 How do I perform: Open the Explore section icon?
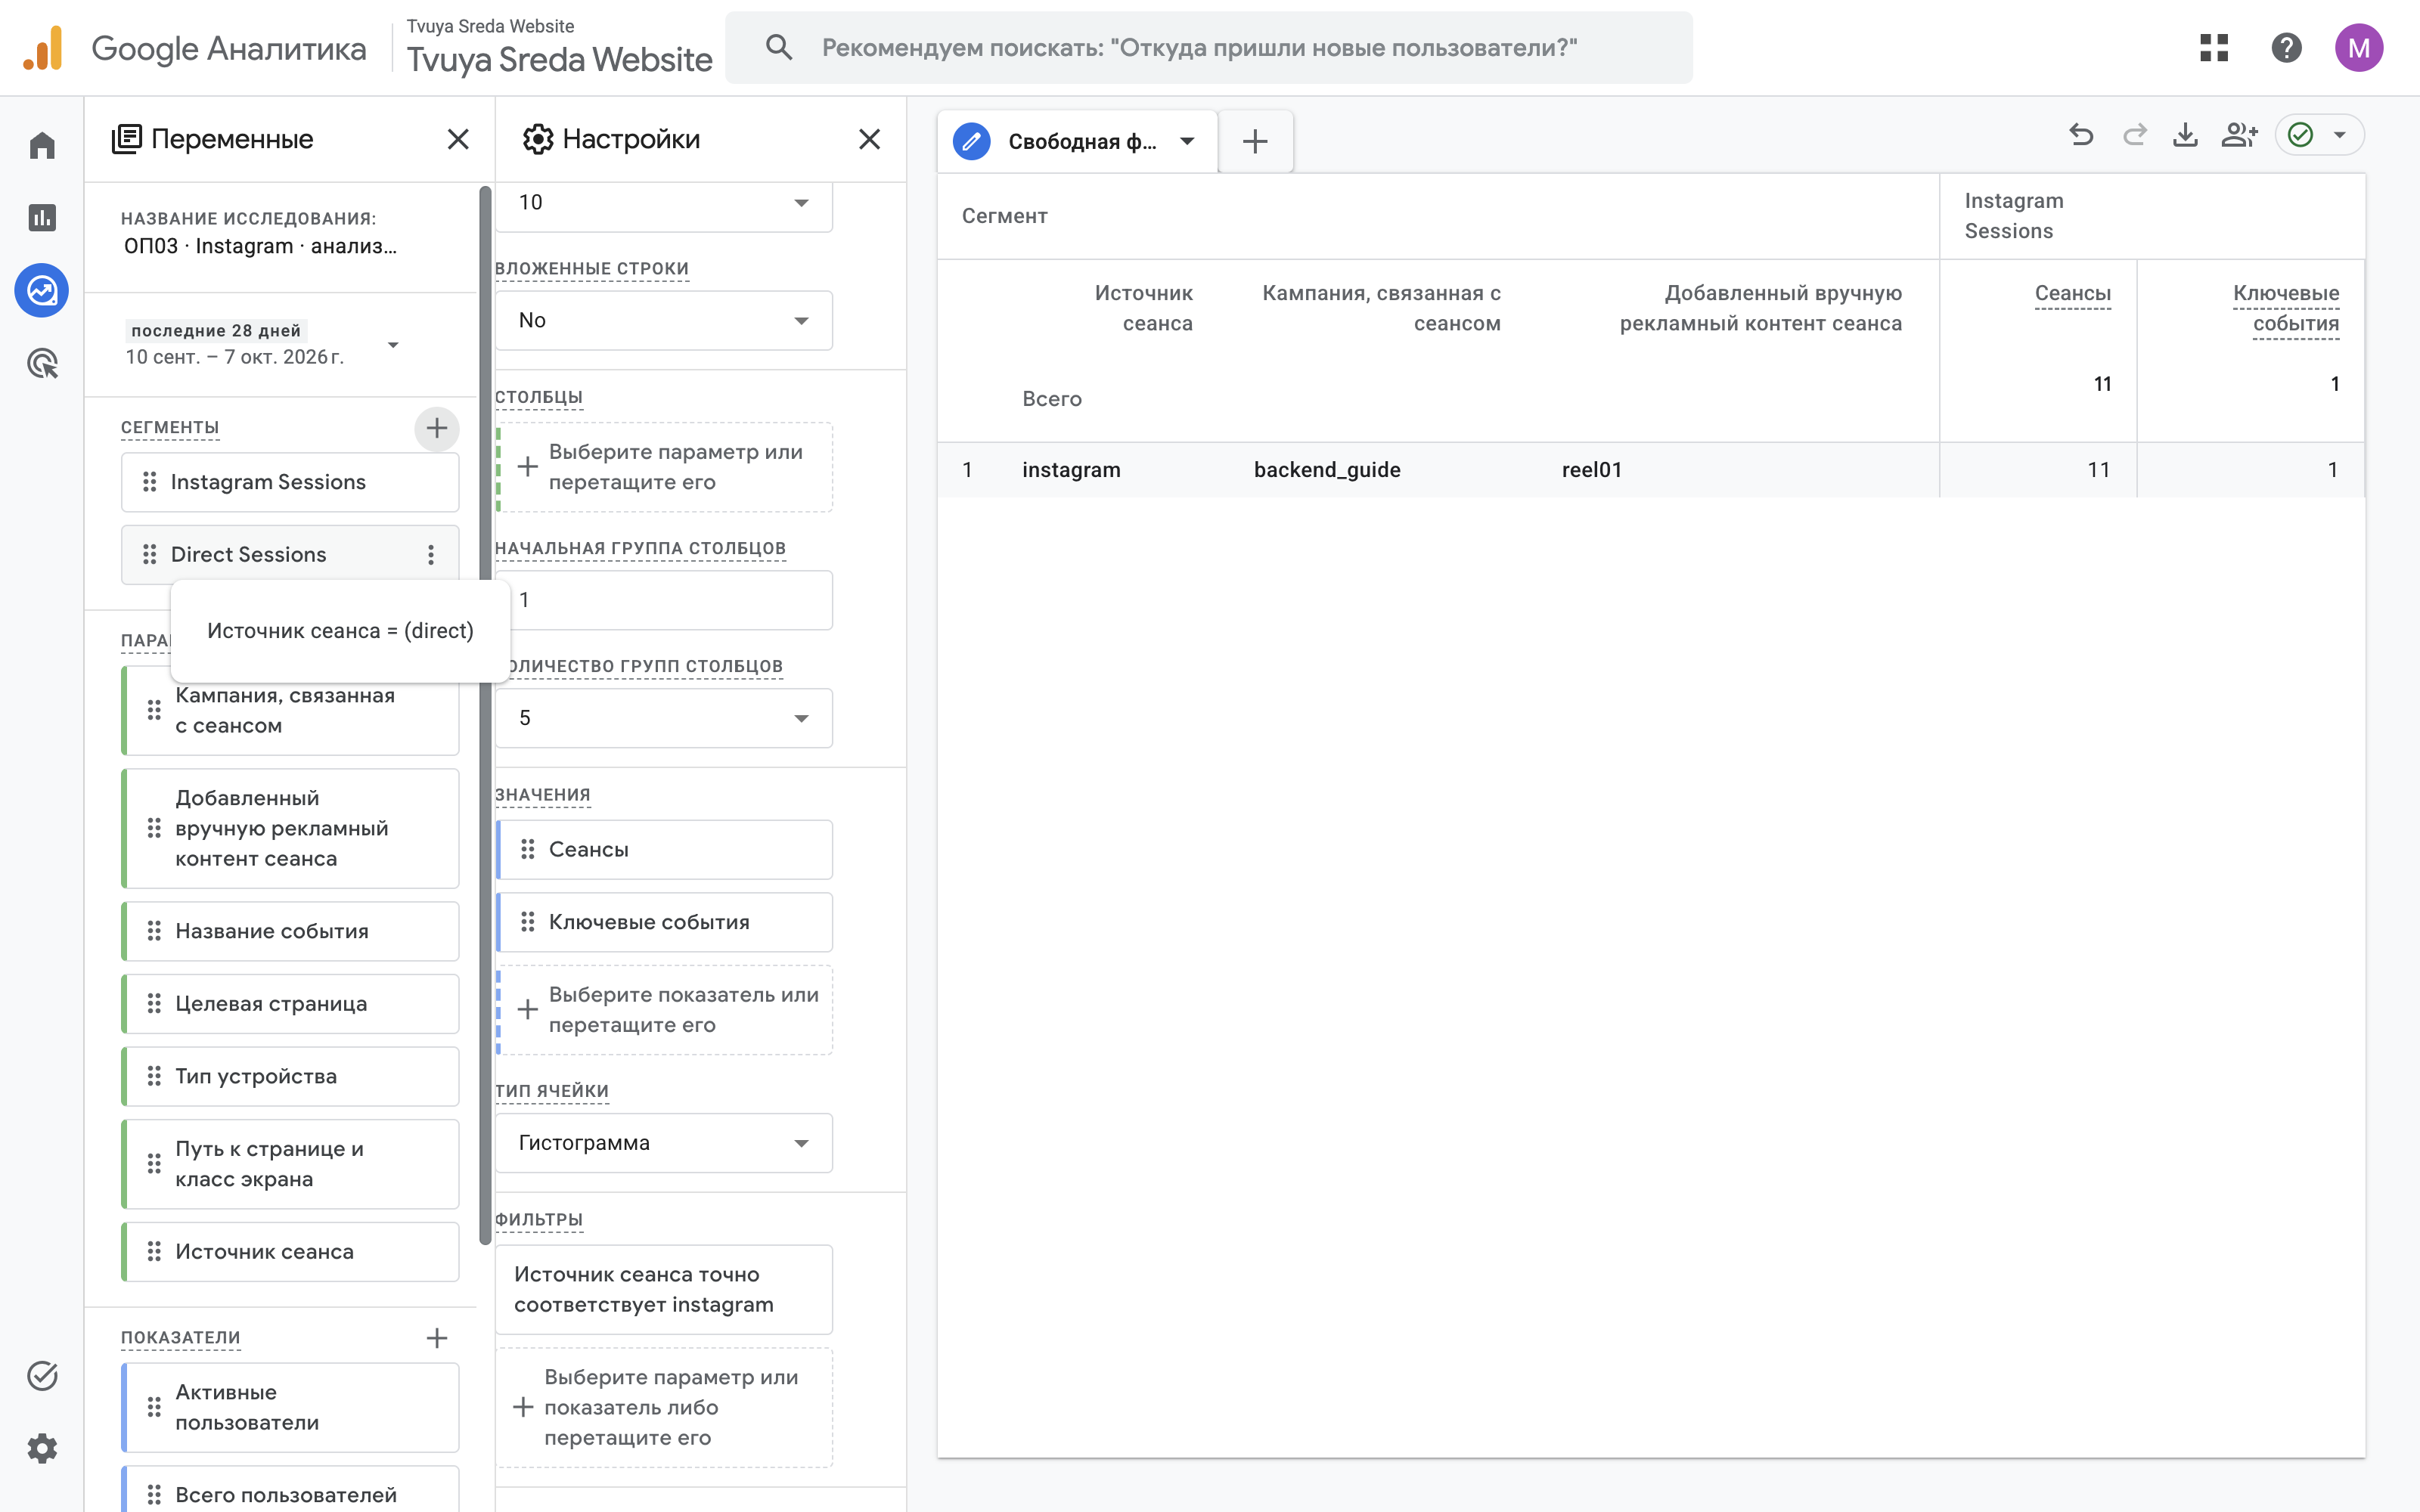point(42,291)
